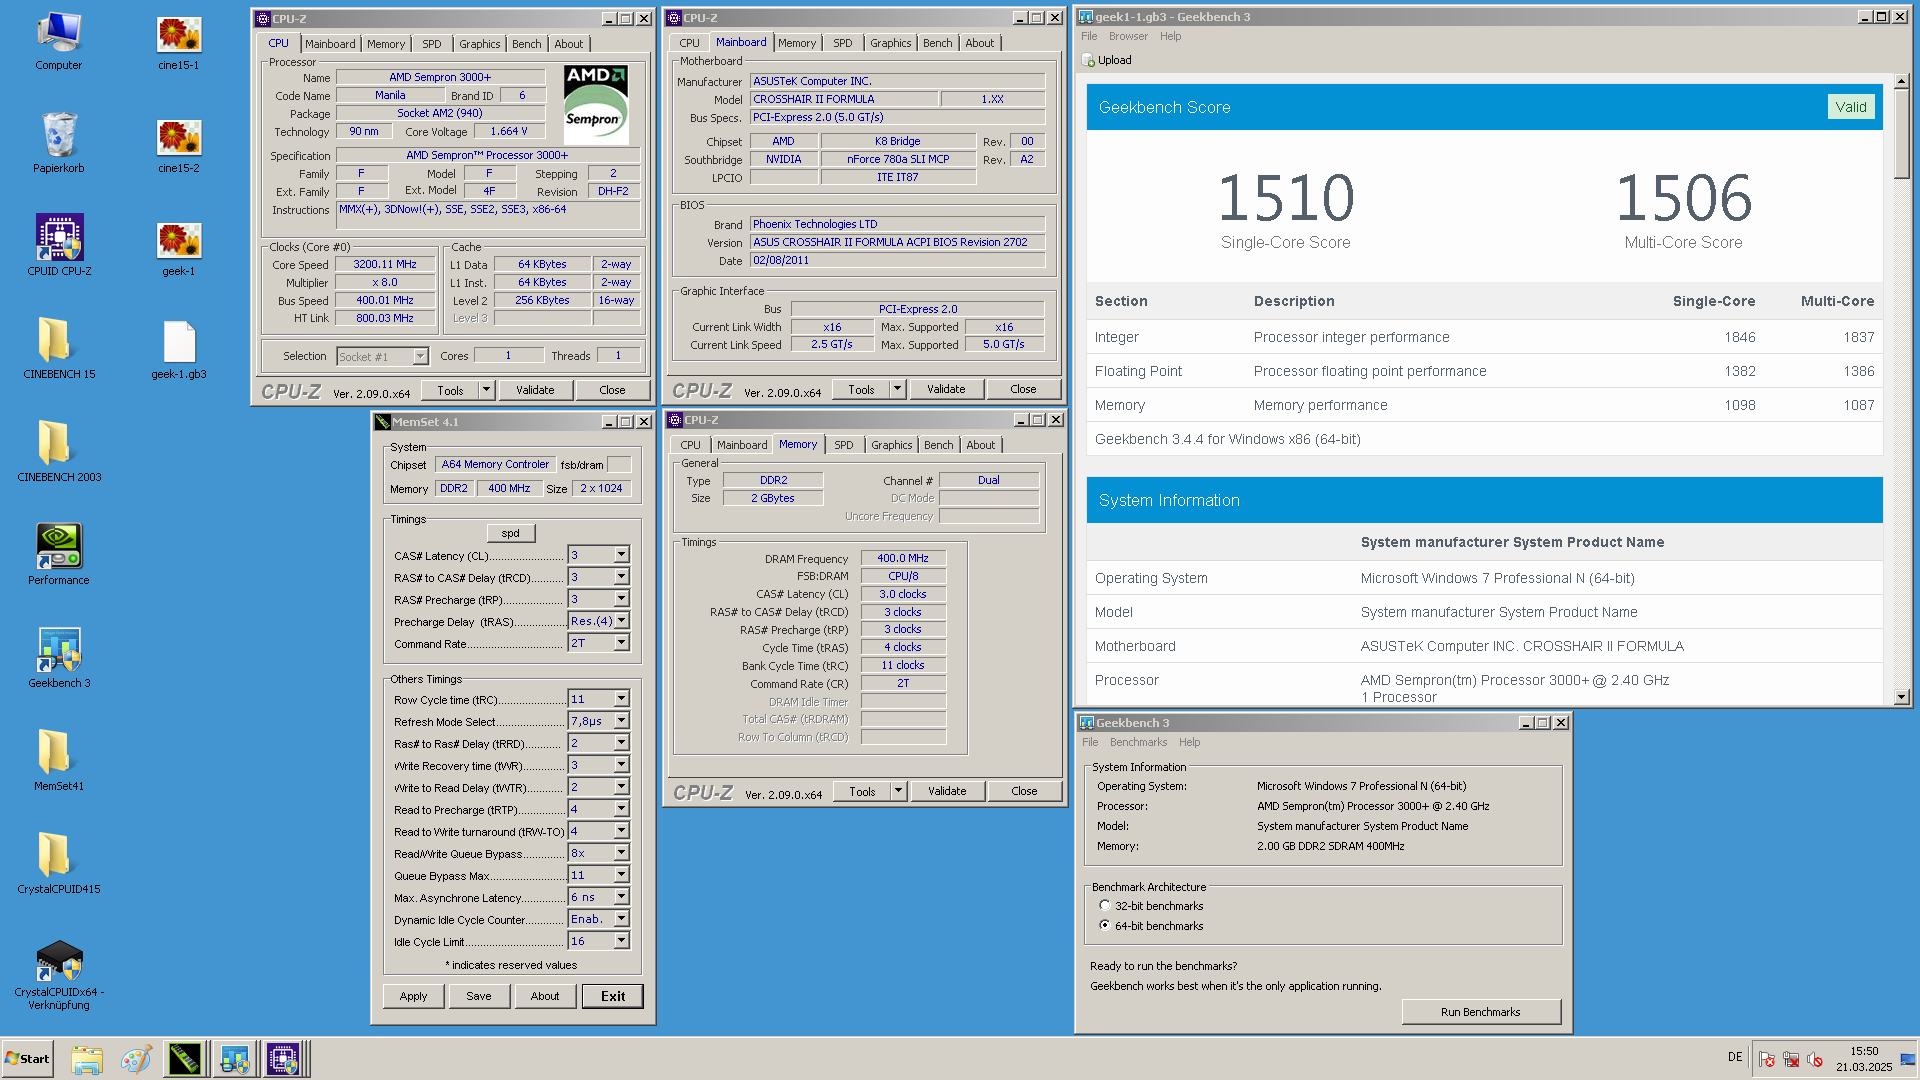Launch Geekbench 3 desktop shortcut
Image resolution: width=1920 pixels, height=1080 pixels.
coord(59,658)
